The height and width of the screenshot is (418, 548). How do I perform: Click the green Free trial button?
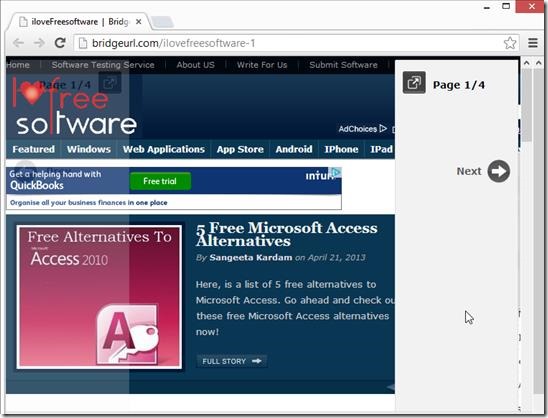[160, 181]
